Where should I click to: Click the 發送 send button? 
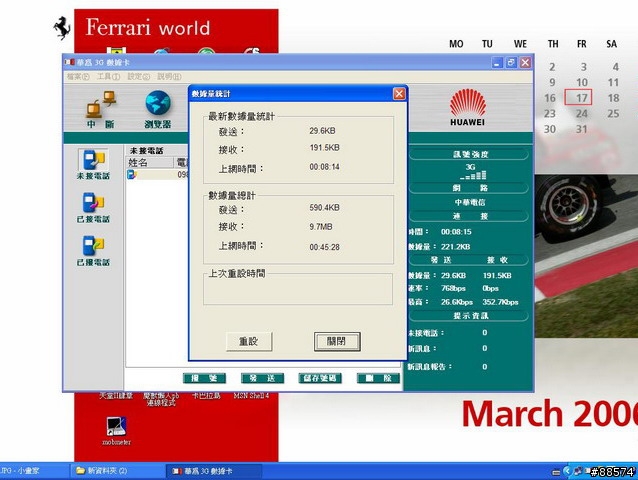[x=262, y=378]
